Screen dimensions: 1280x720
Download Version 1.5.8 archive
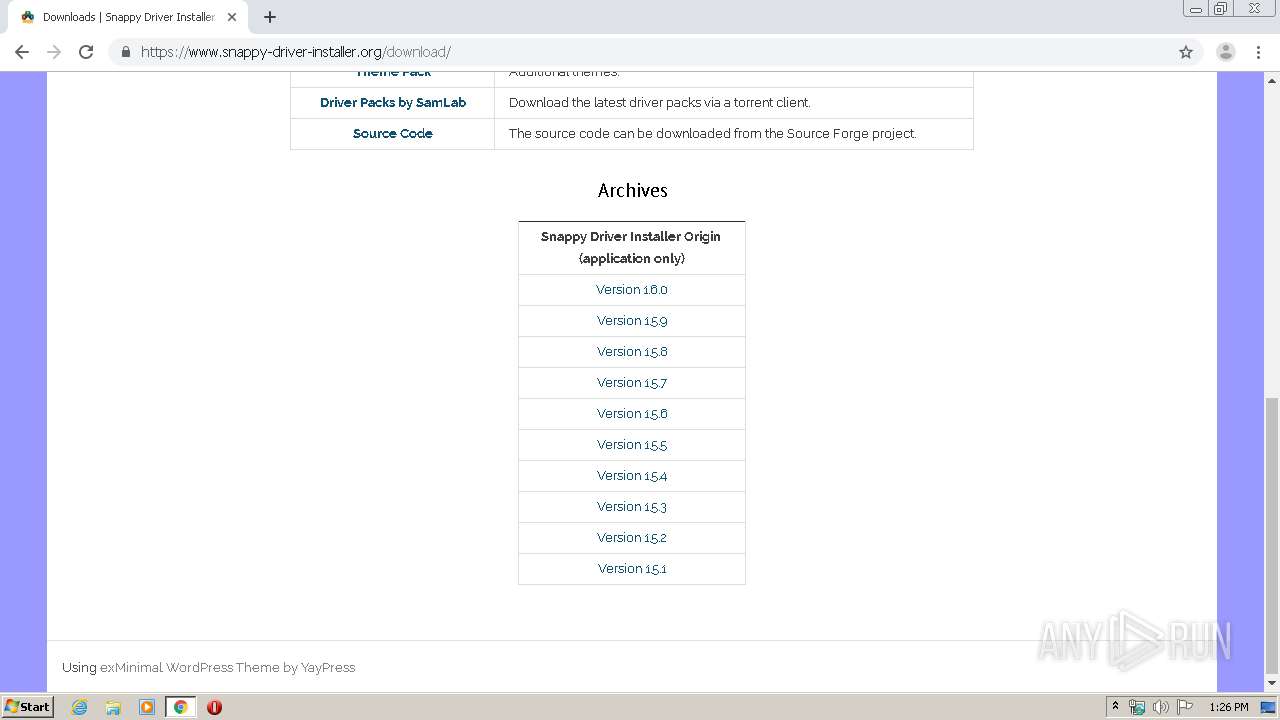click(632, 351)
